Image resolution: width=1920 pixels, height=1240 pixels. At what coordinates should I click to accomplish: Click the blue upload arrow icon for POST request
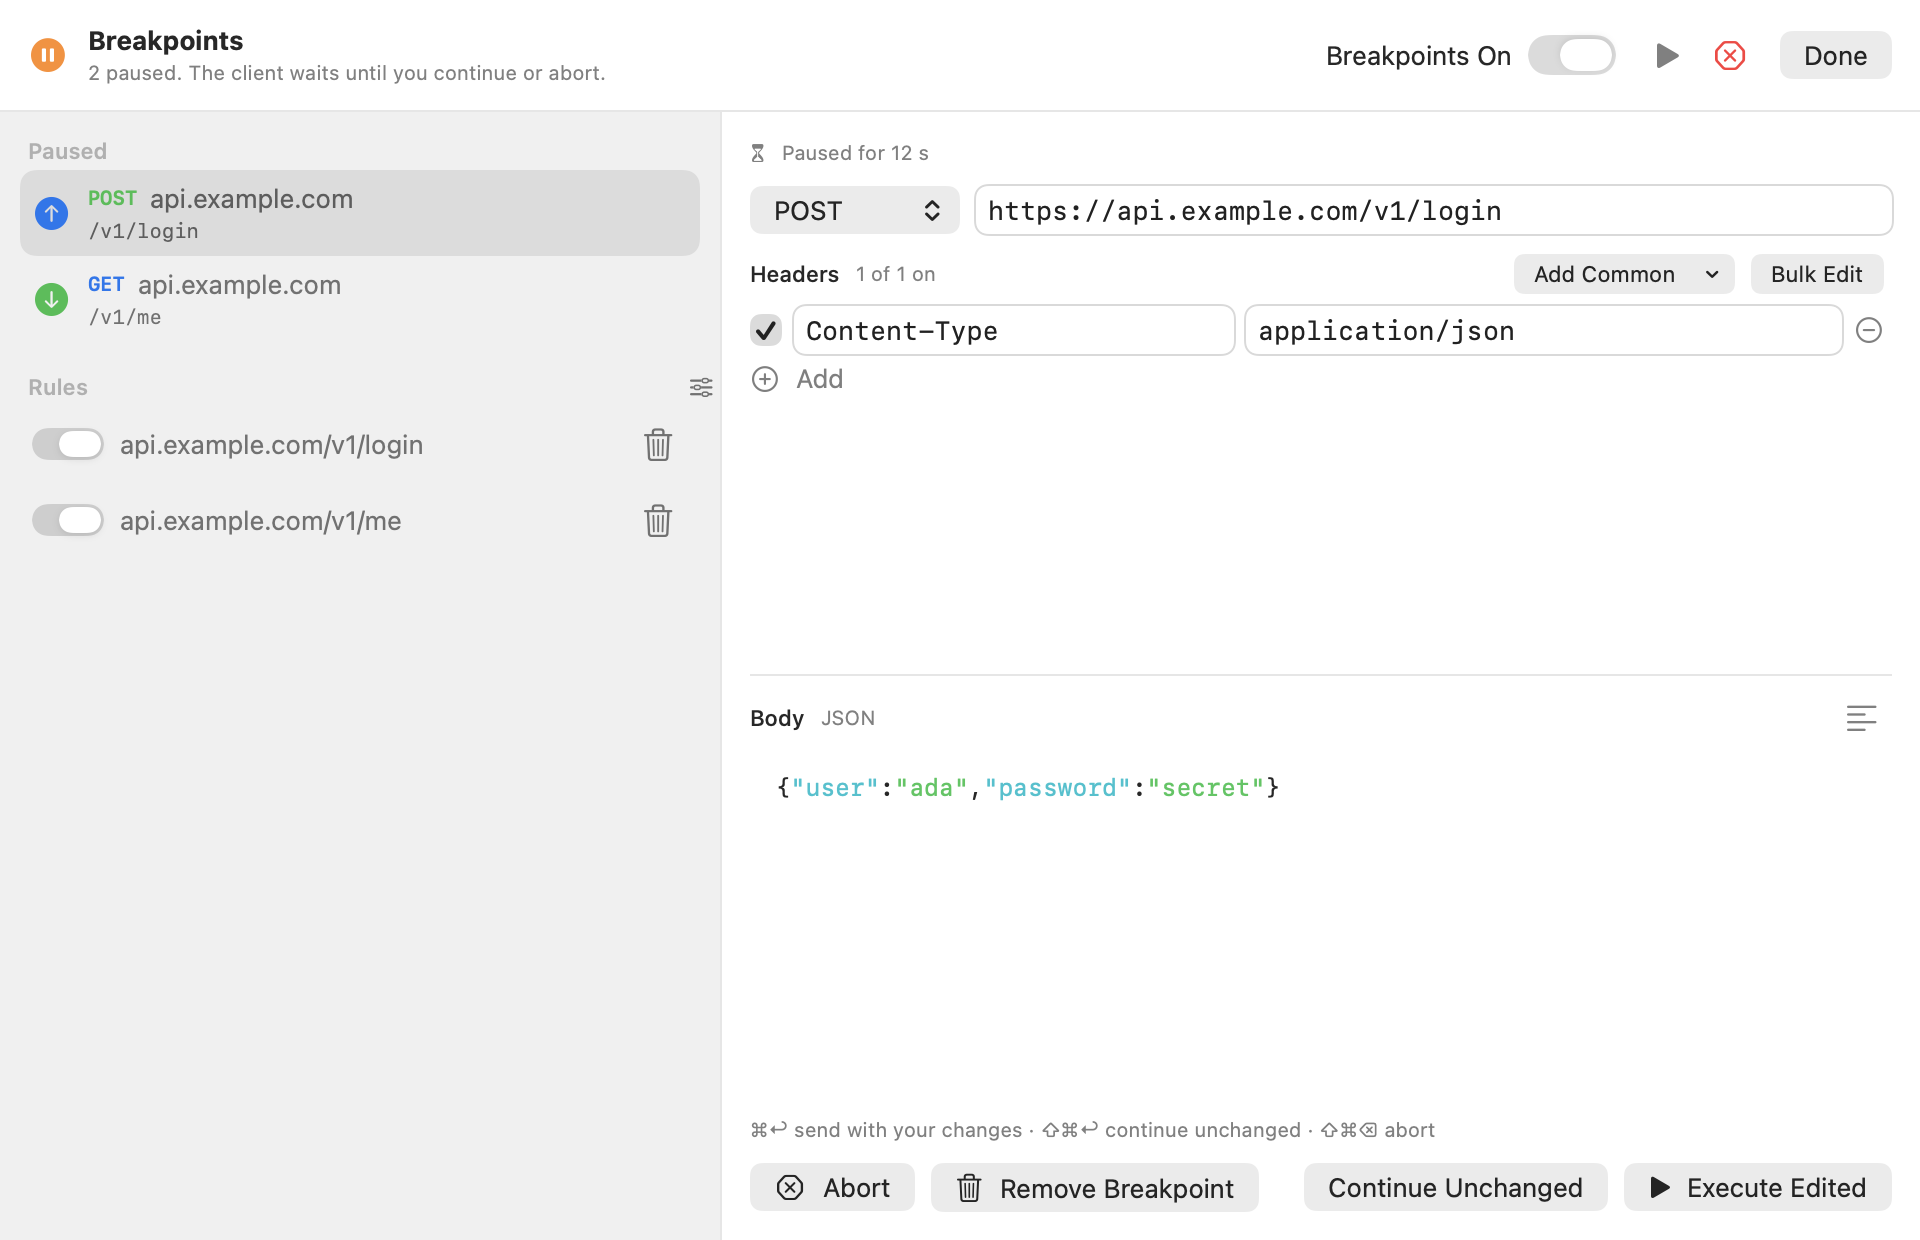(x=51, y=213)
